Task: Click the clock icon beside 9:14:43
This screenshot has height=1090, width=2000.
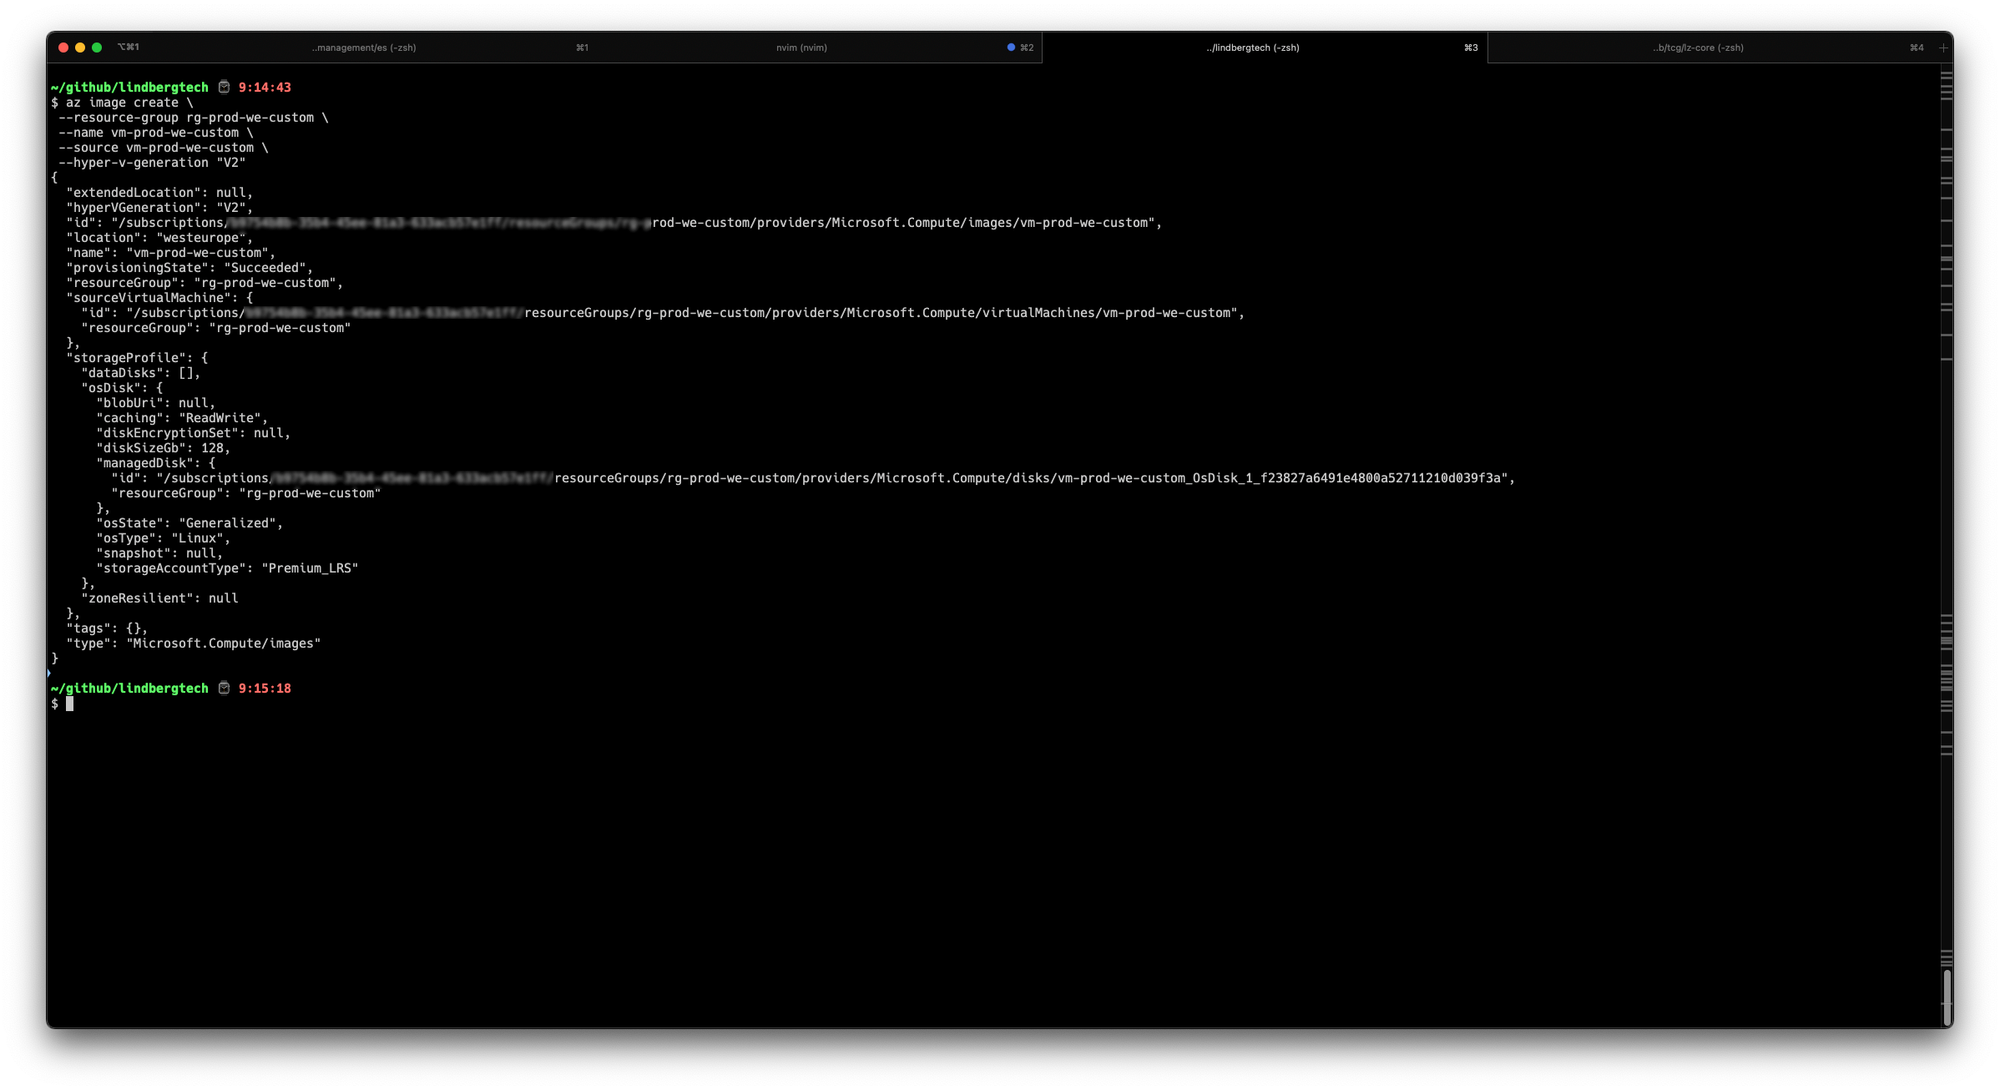Action: click(224, 87)
